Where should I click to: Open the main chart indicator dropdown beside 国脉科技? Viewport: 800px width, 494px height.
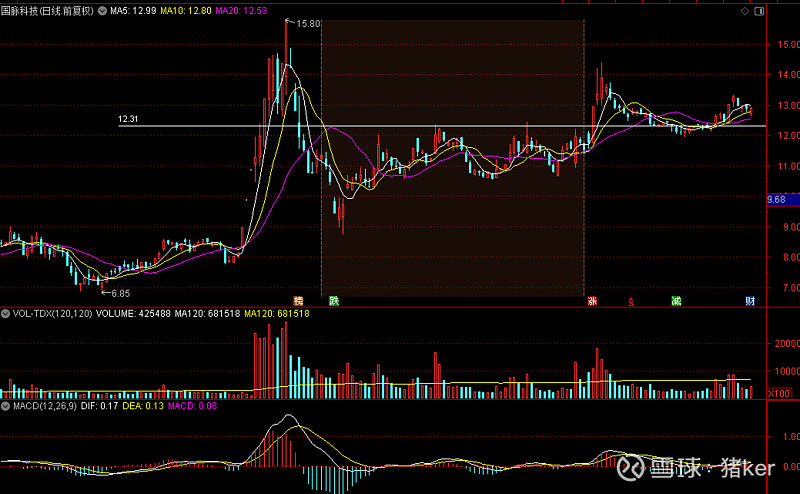103,11
